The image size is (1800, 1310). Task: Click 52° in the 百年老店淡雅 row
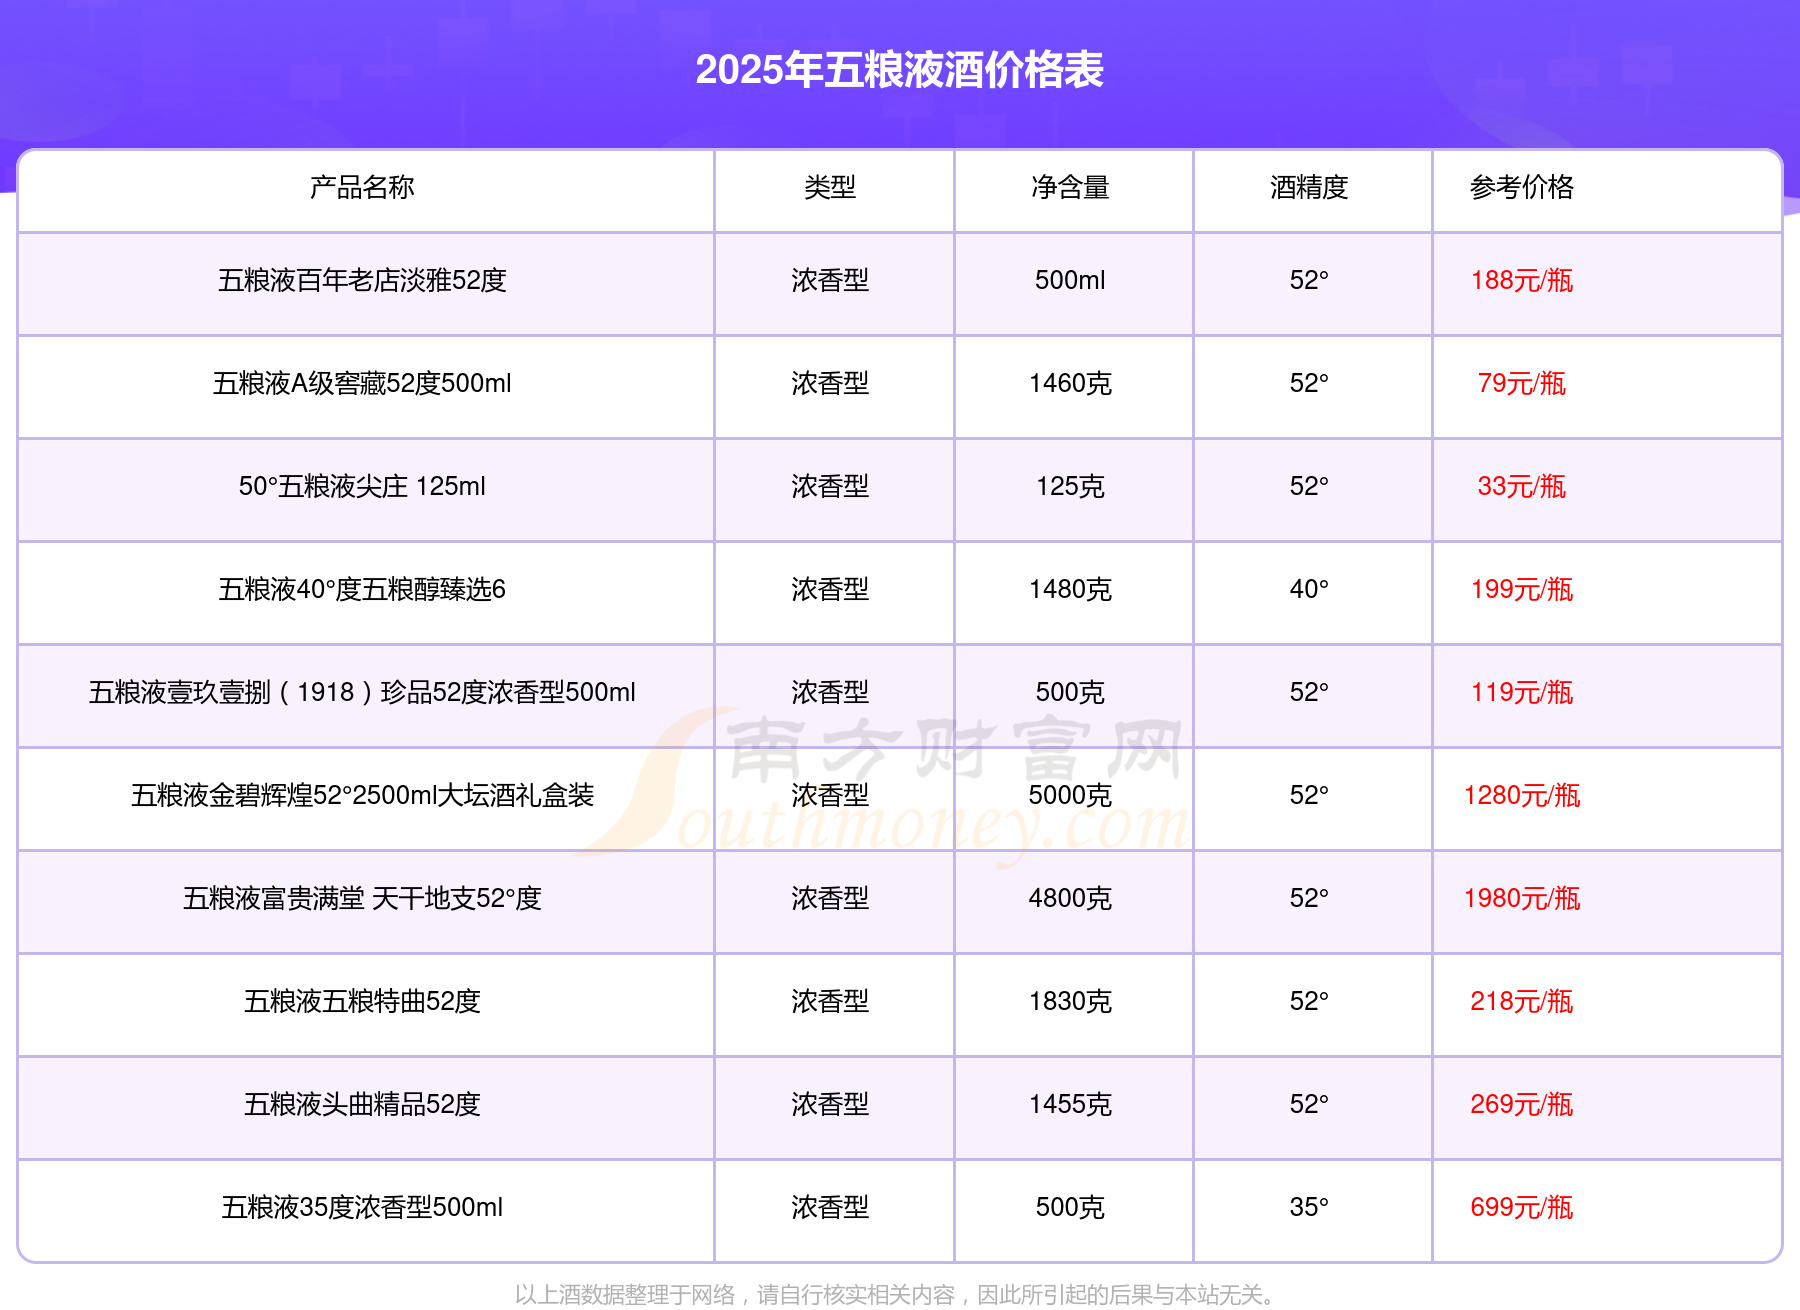(1309, 280)
